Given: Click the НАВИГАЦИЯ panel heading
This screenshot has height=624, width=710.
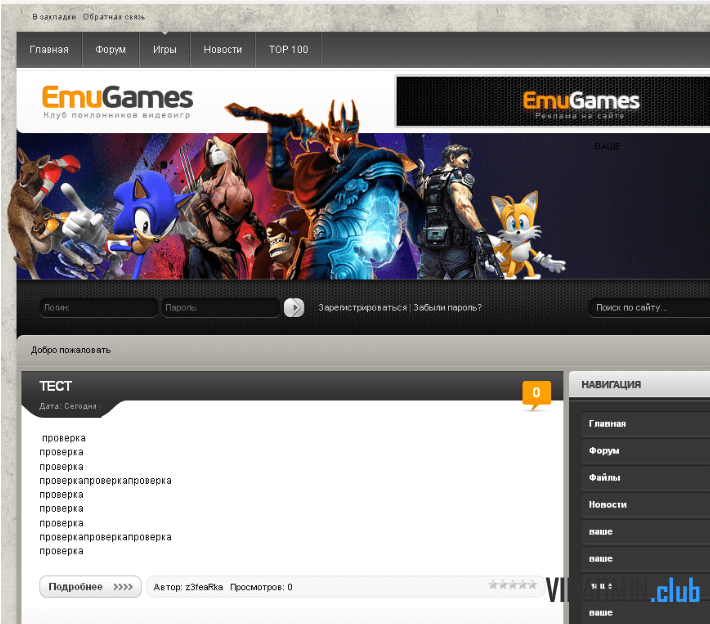Looking at the screenshot, I should [x=611, y=385].
